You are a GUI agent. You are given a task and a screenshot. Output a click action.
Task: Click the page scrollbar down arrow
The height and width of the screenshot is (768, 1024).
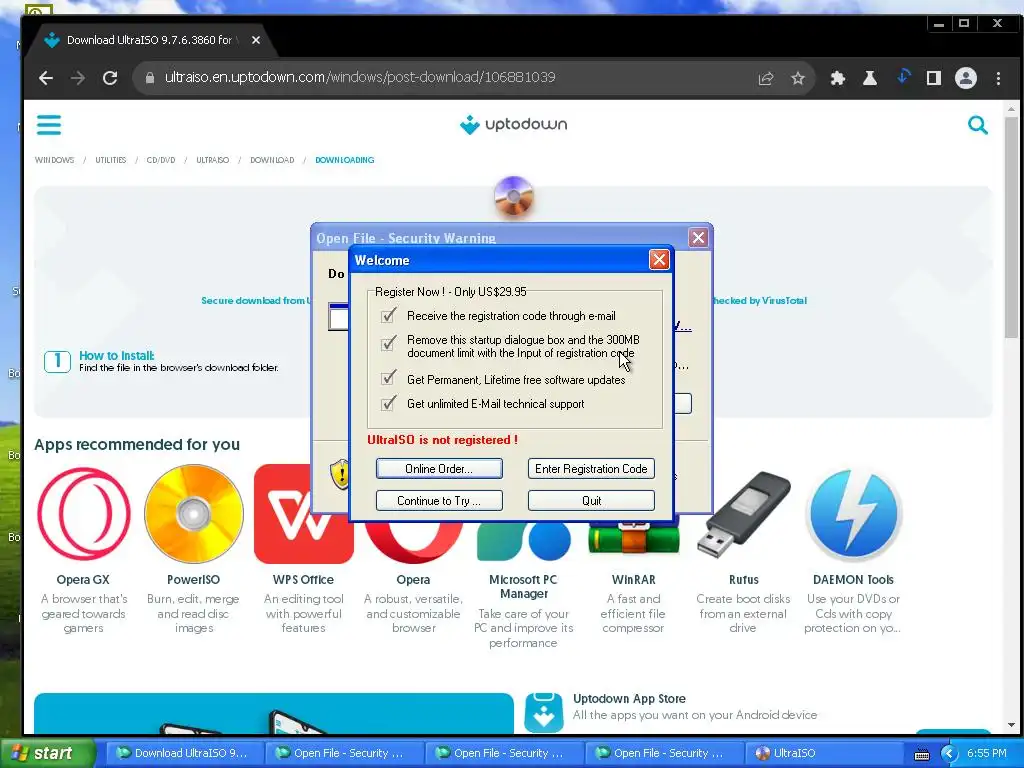(1012, 725)
